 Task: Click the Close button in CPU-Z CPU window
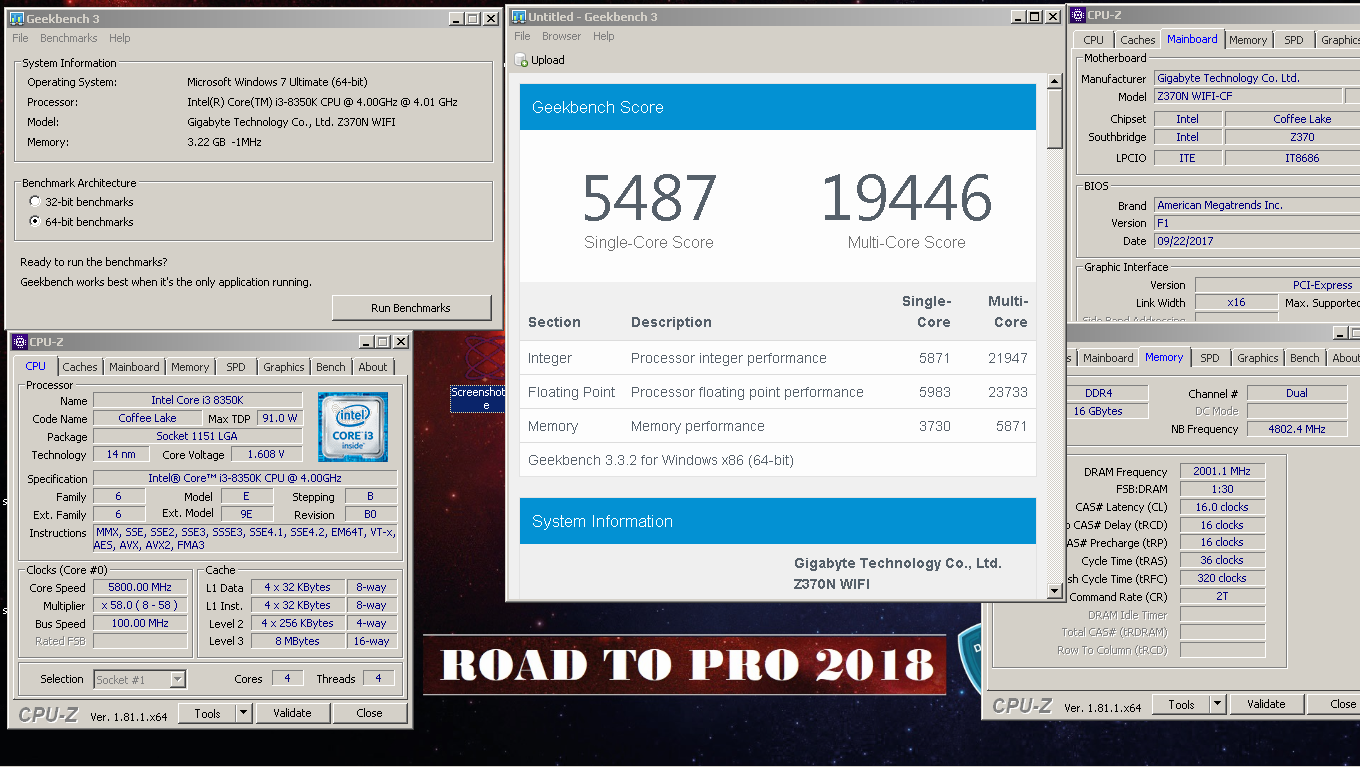click(370, 713)
